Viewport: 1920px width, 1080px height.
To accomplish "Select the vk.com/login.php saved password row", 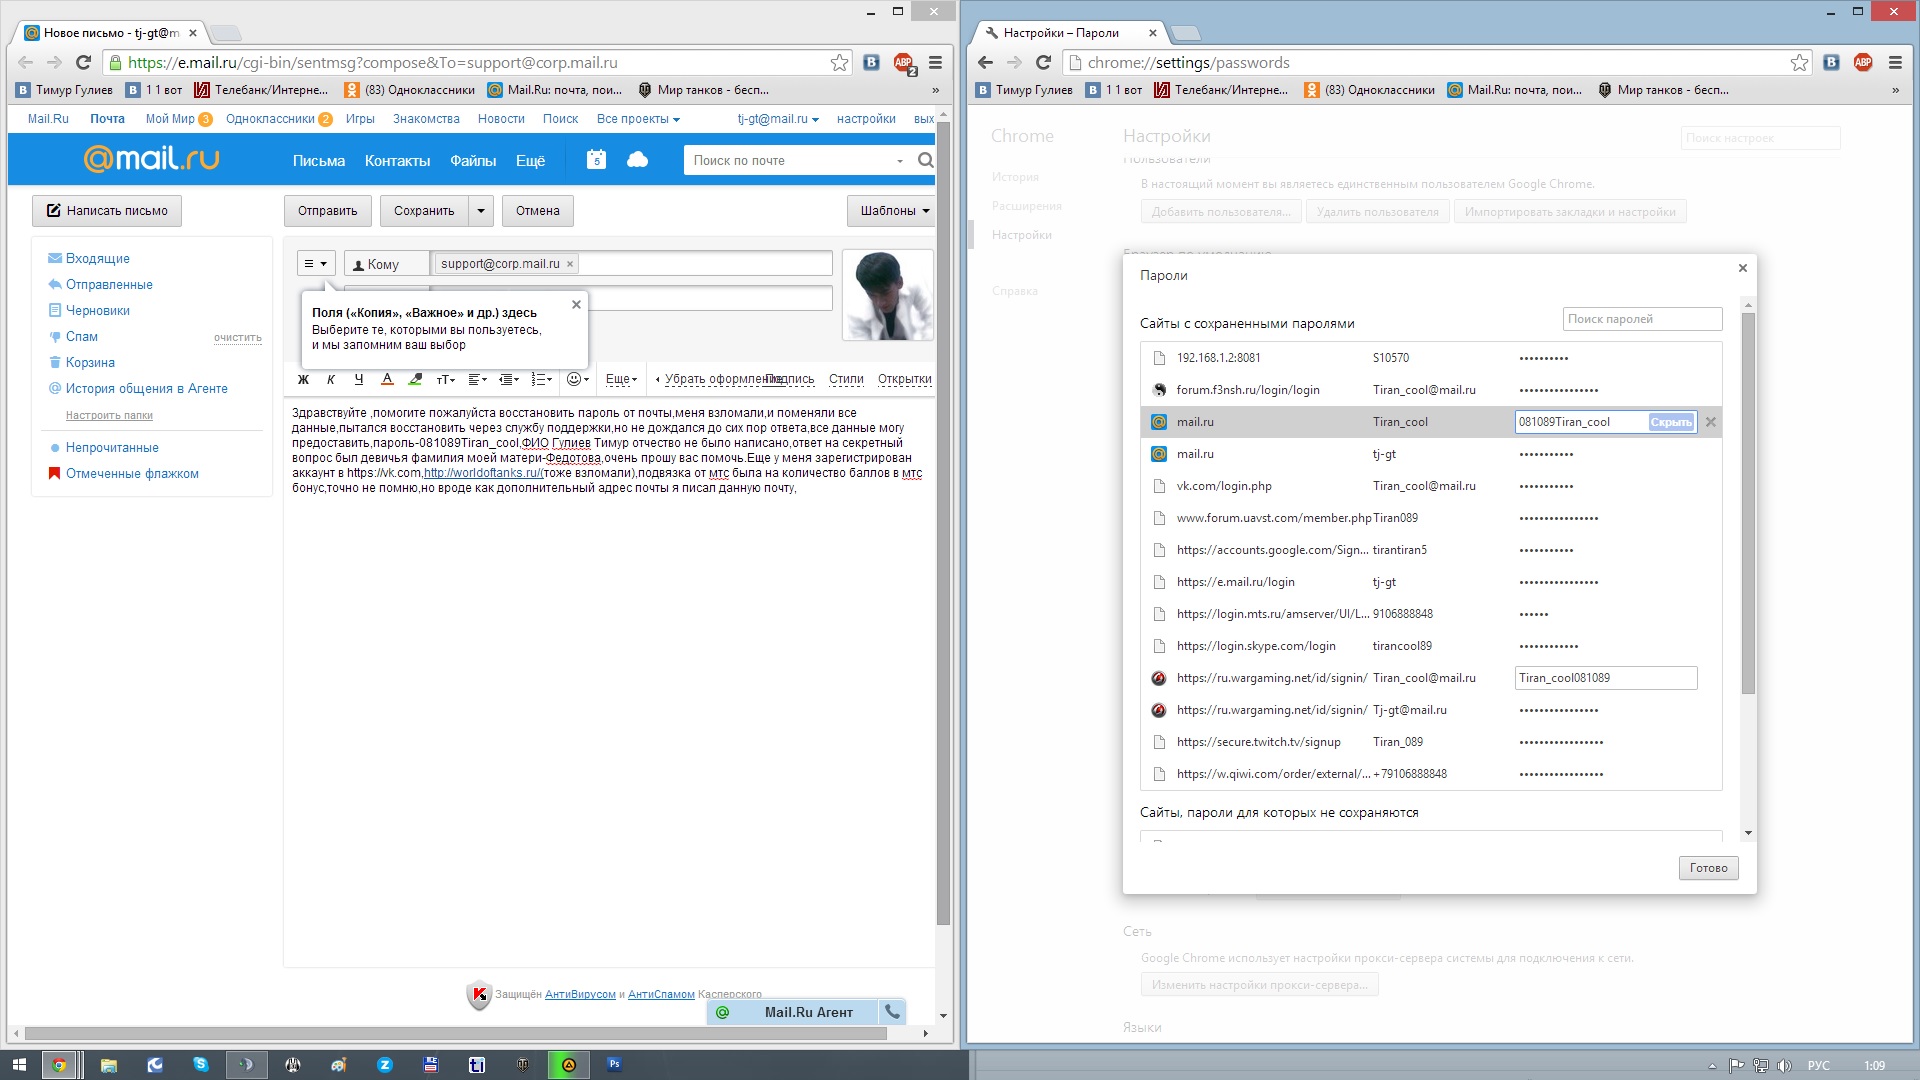I will click(x=1431, y=486).
